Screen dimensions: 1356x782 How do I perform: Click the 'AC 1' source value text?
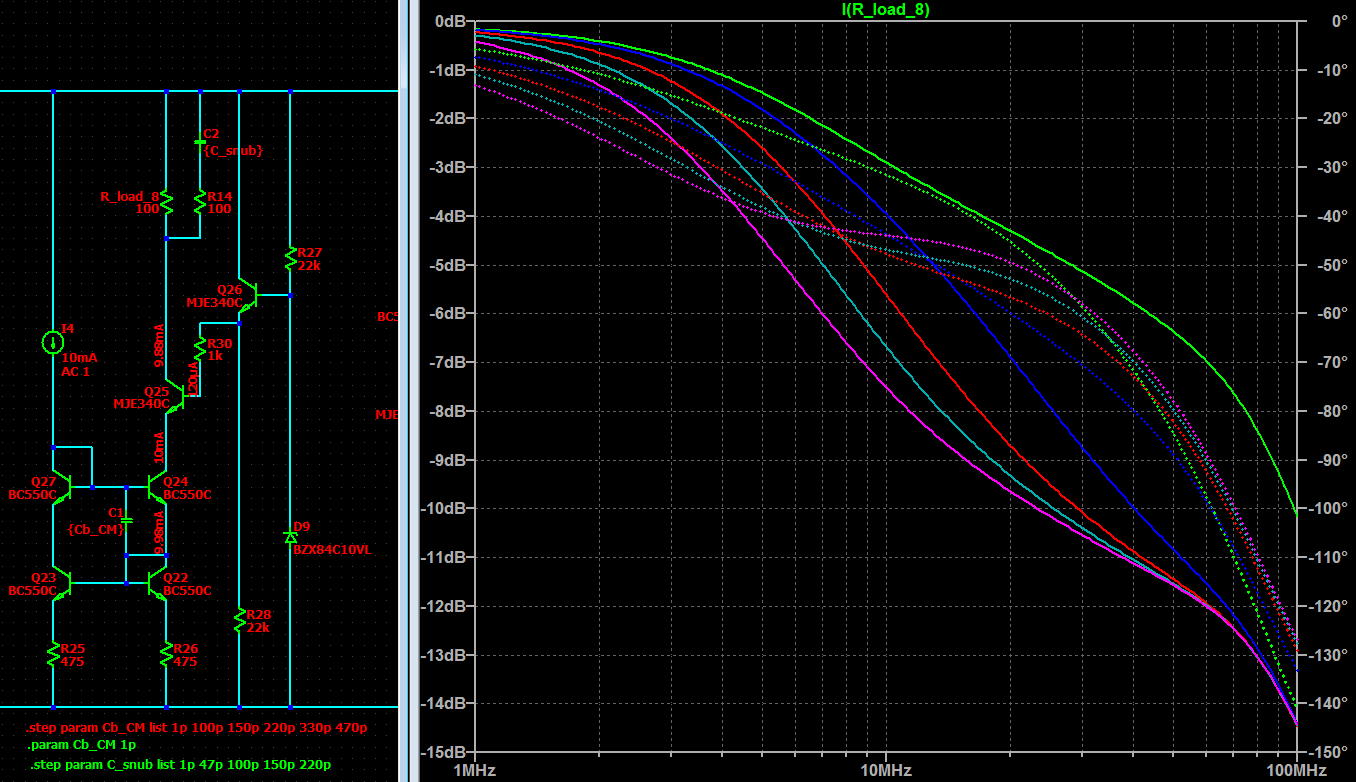tap(76, 371)
